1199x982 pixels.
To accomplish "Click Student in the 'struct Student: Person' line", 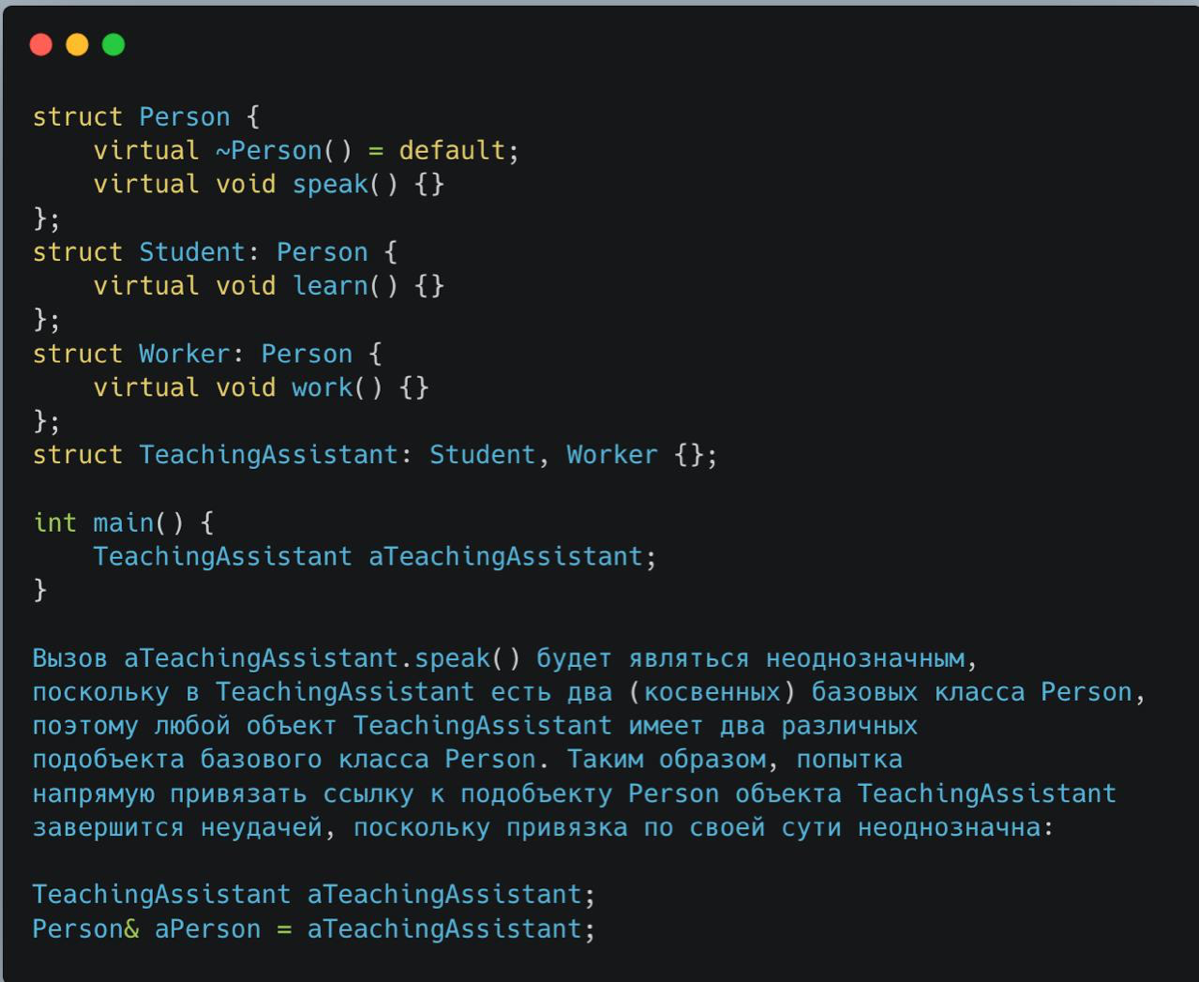I will pyautogui.click(x=191, y=252).
